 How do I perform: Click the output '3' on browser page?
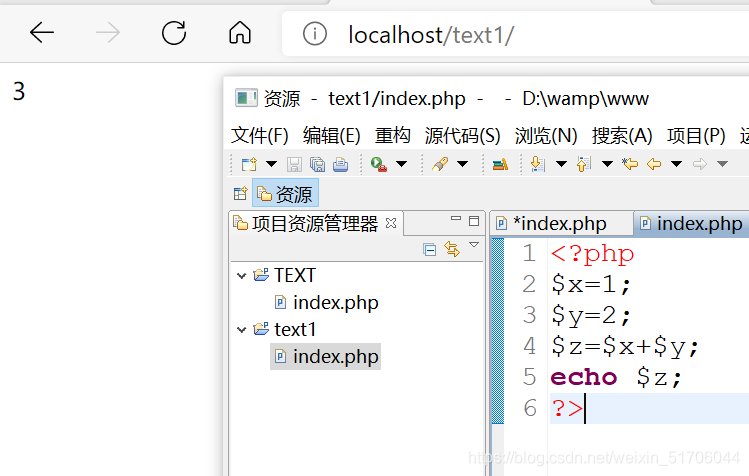(19, 91)
